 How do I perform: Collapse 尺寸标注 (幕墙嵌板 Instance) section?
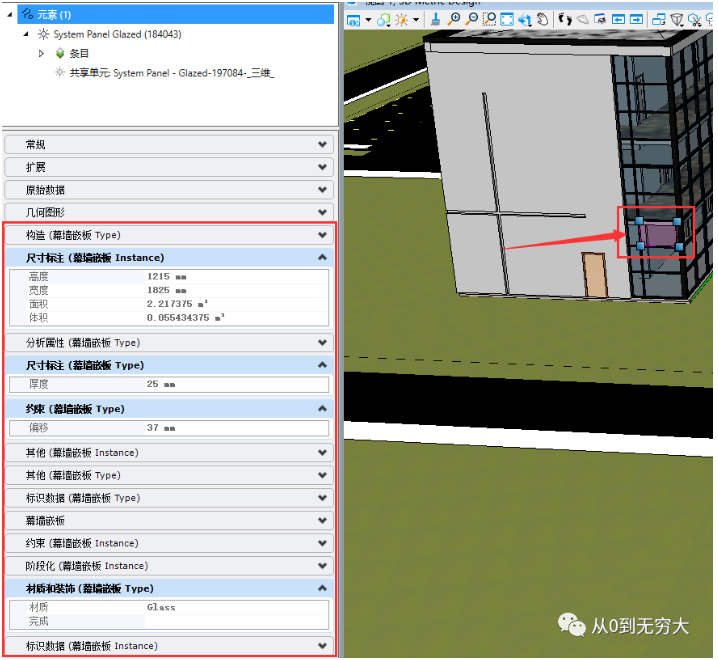tap(169, 257)
